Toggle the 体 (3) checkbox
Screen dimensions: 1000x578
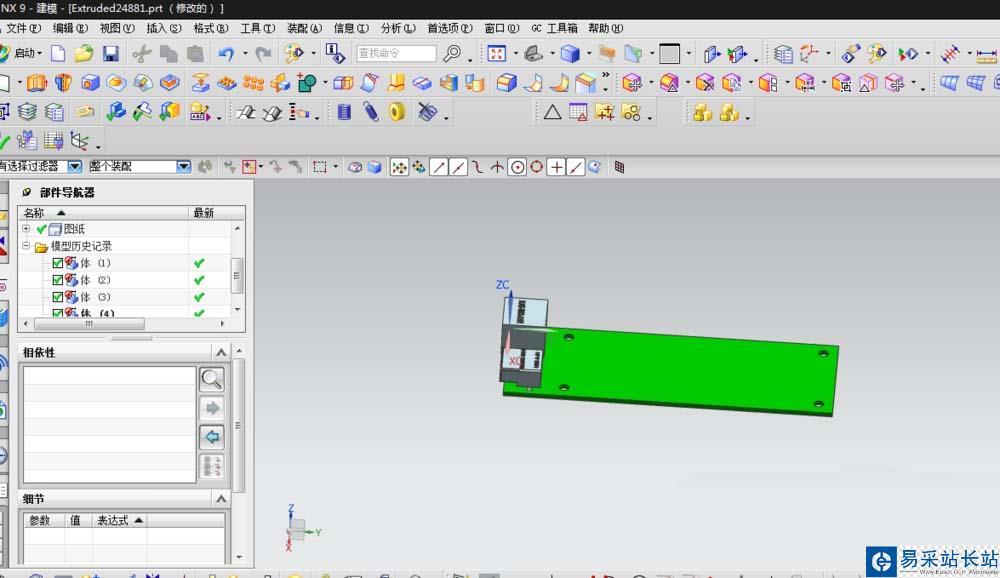pyautogui.click(x=58, y=297)
